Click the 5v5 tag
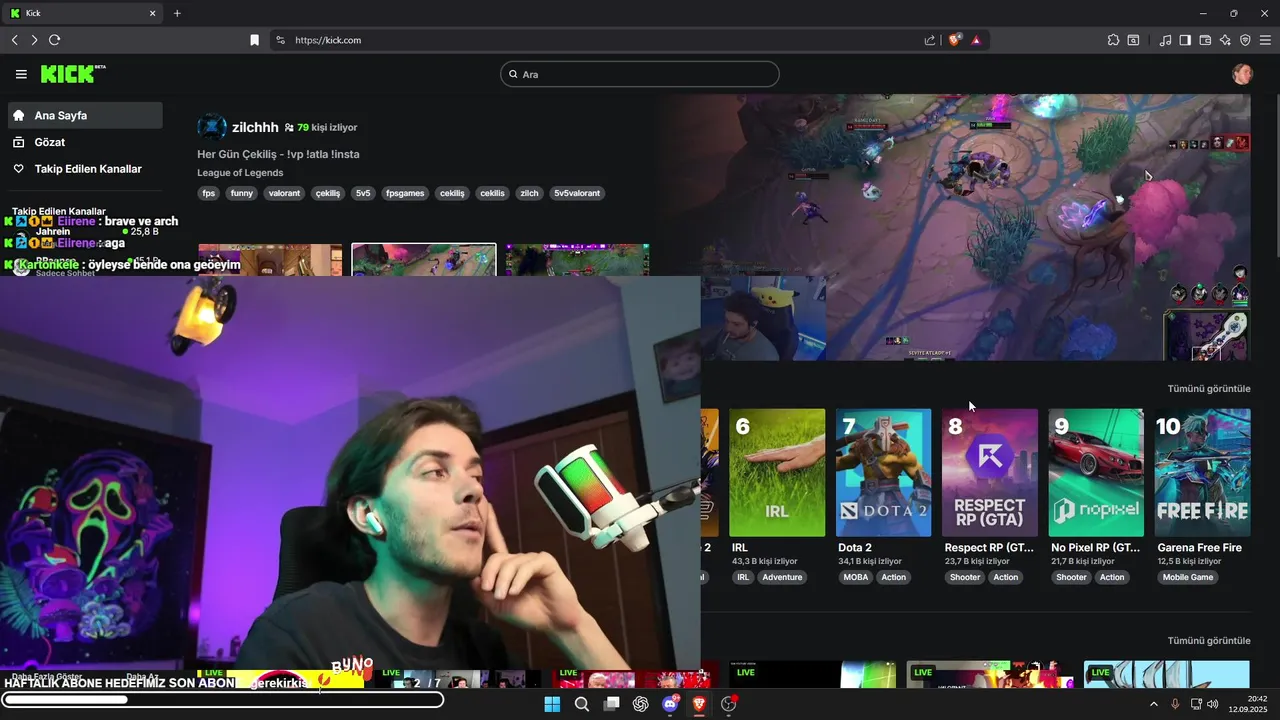 (x=363, y=193)
